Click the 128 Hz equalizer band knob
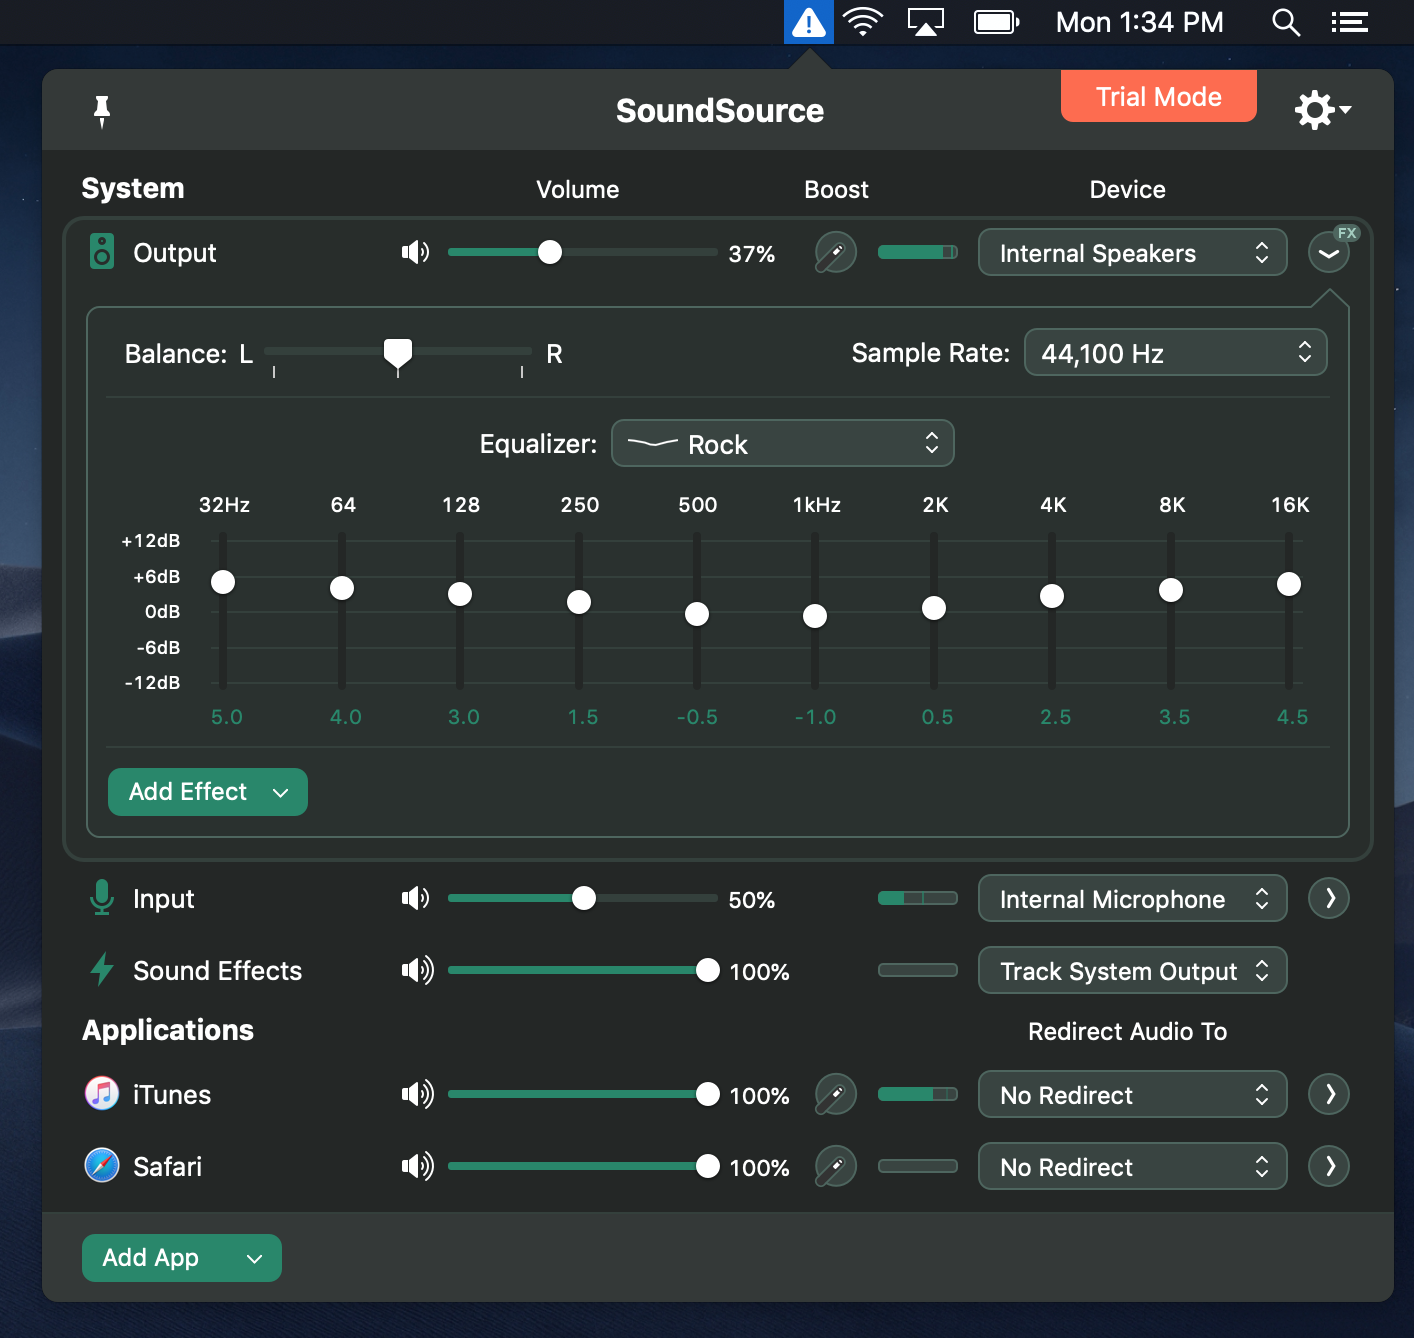Screen dimensions: 1414x1338 click(x=460, y=594)
